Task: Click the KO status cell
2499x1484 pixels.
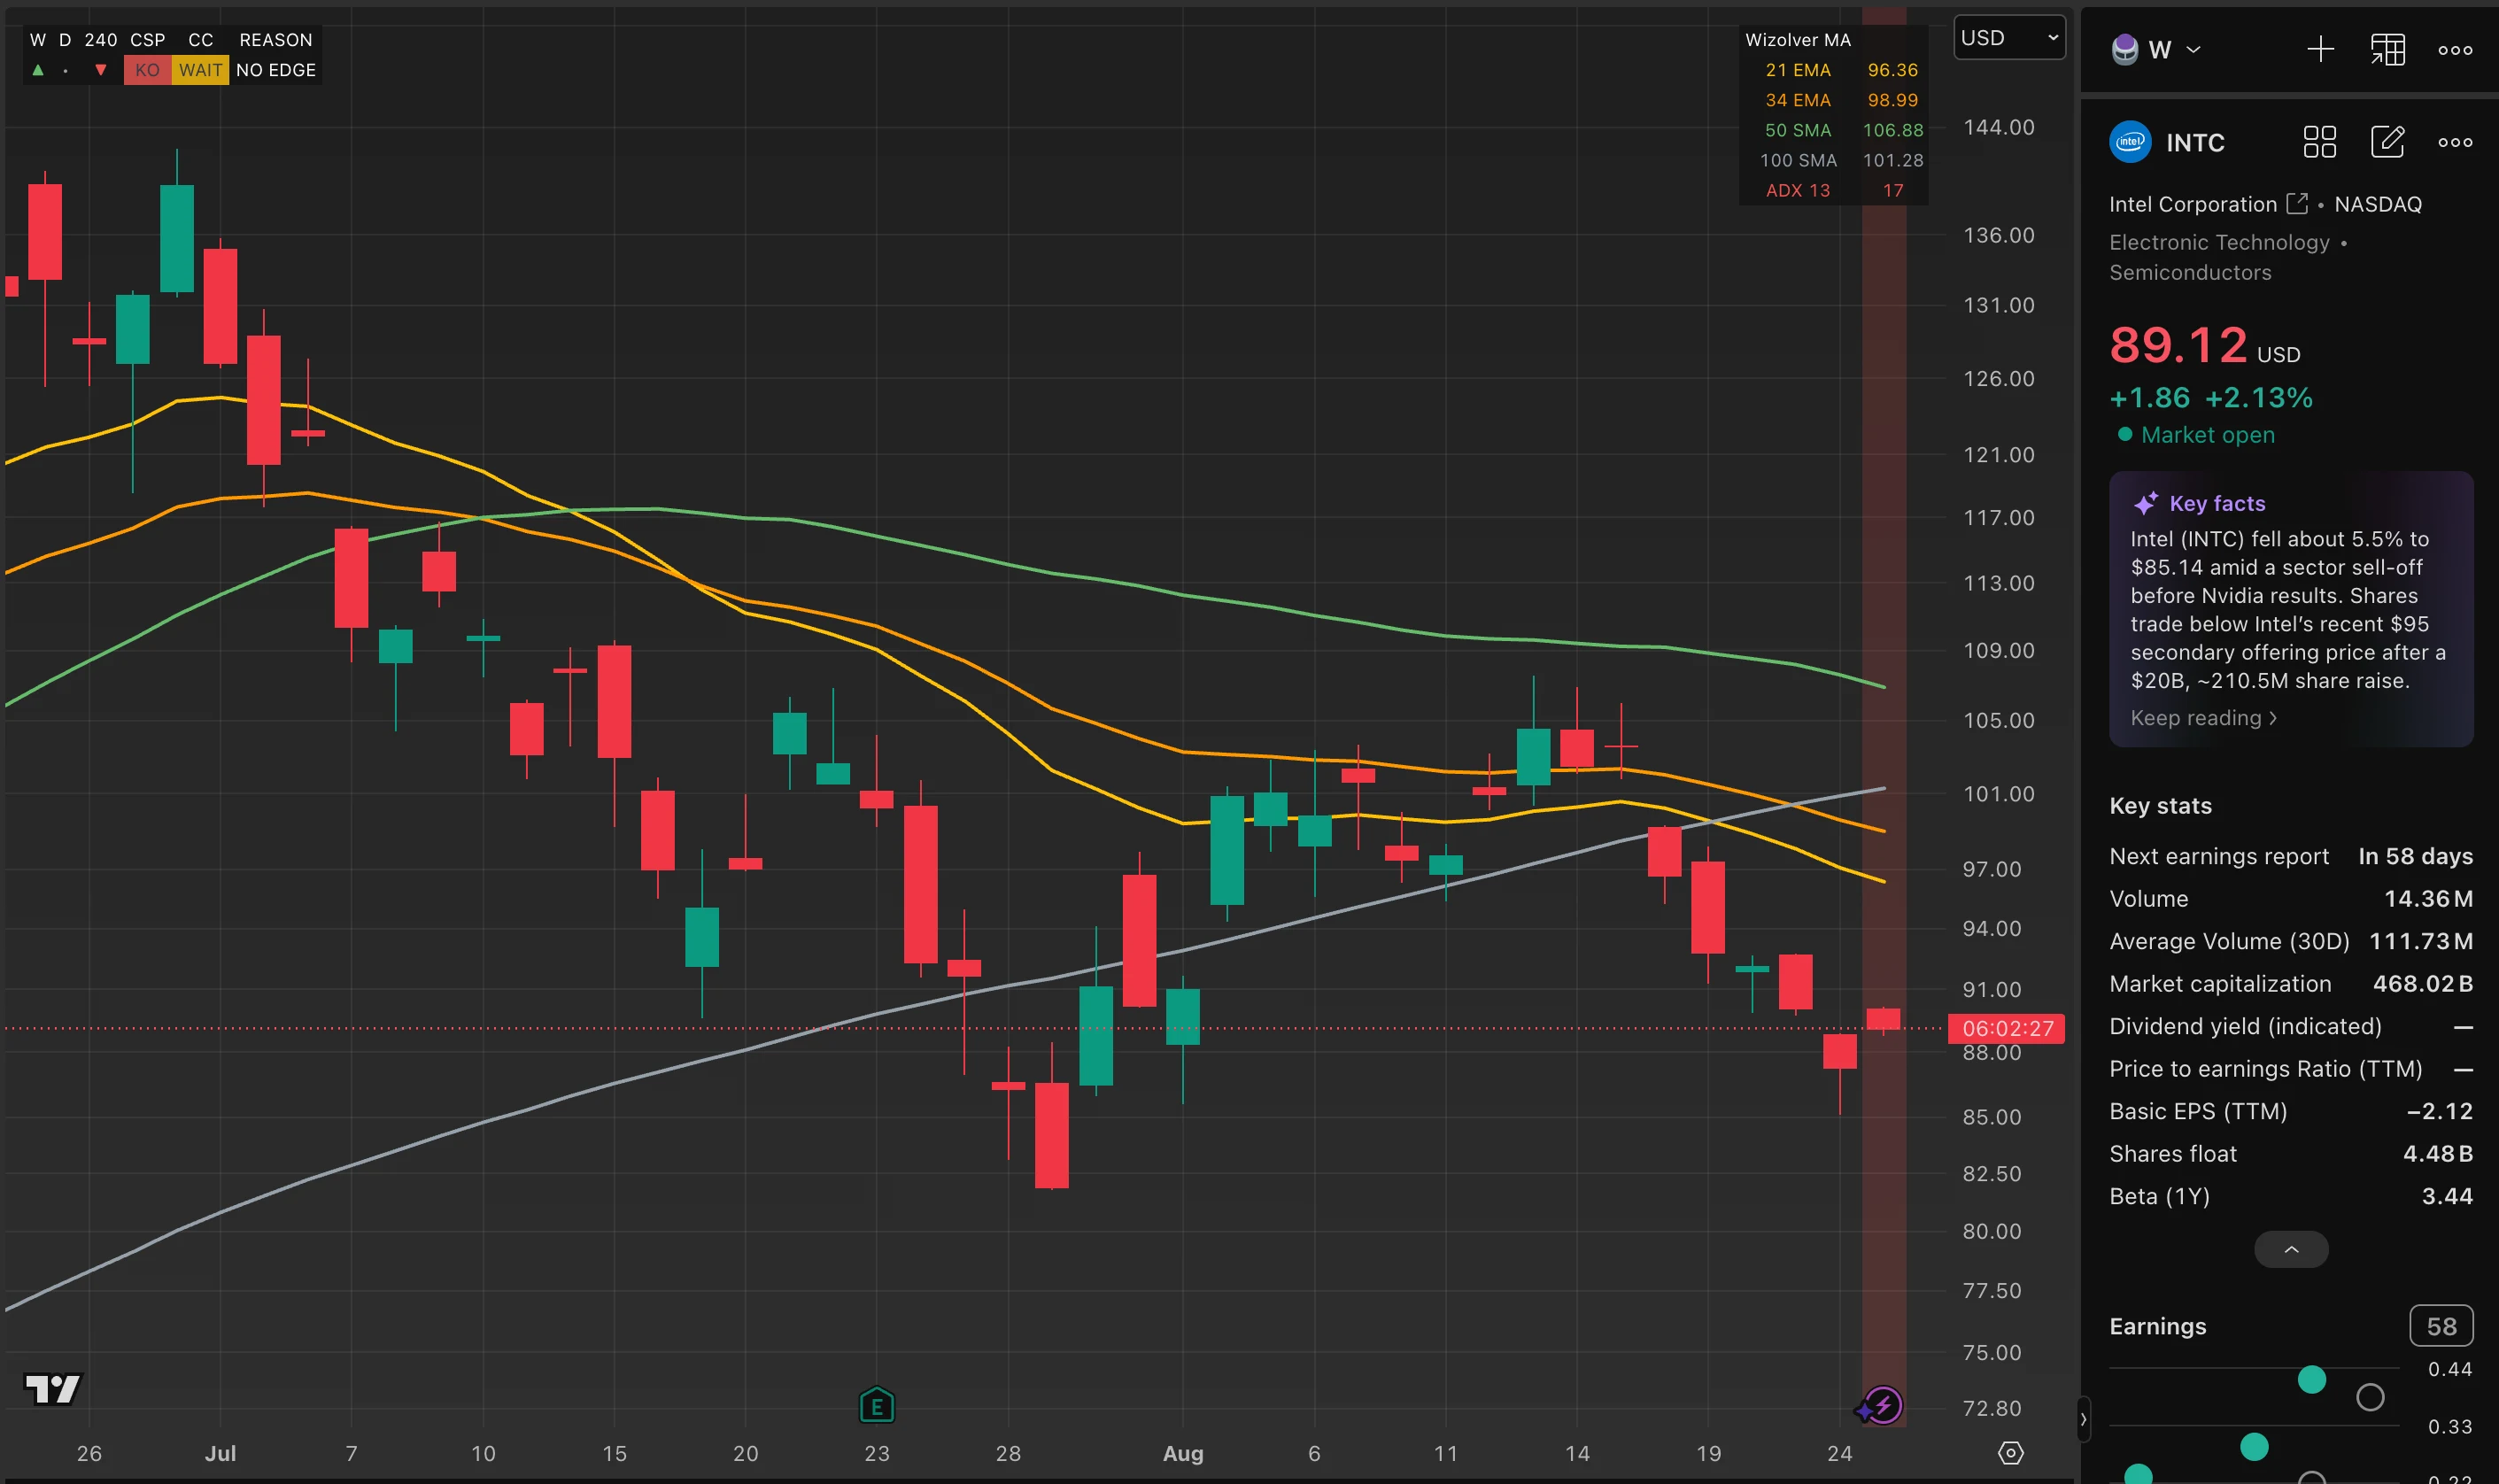Action: 147,70
